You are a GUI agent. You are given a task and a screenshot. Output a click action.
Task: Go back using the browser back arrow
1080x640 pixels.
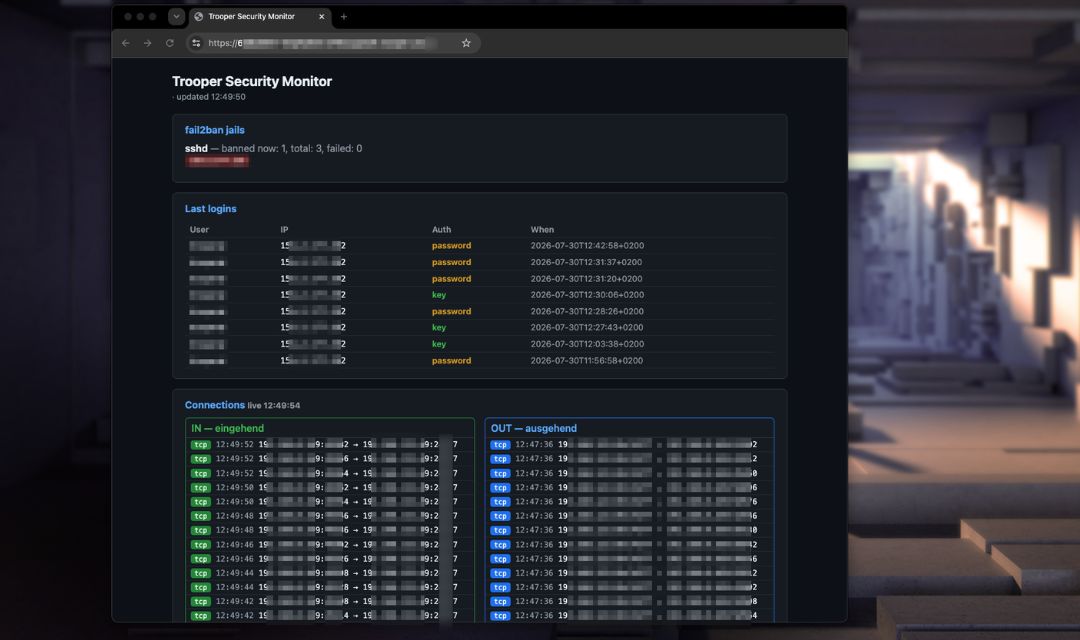coord(125,43)
